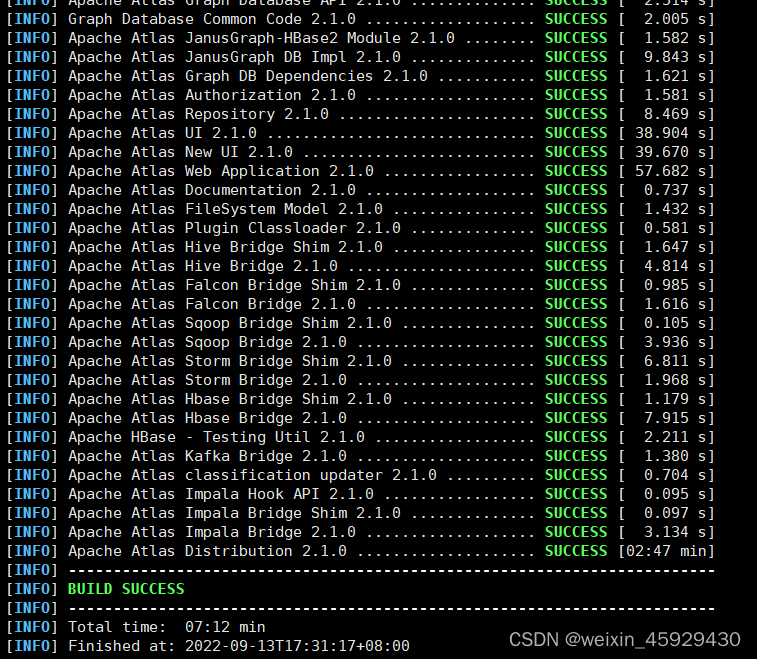Click 'Apache Atlas Repository 2.1.0' entry

(x=198, y=114)
